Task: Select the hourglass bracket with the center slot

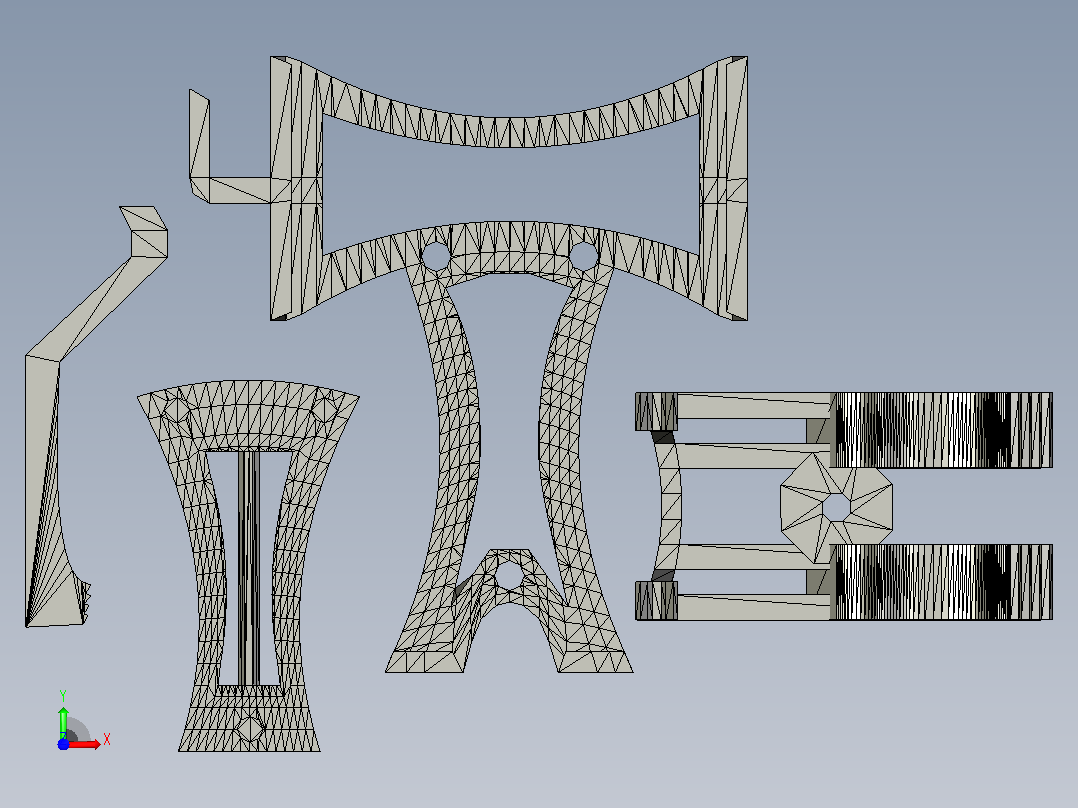Action: click(248, 566)
